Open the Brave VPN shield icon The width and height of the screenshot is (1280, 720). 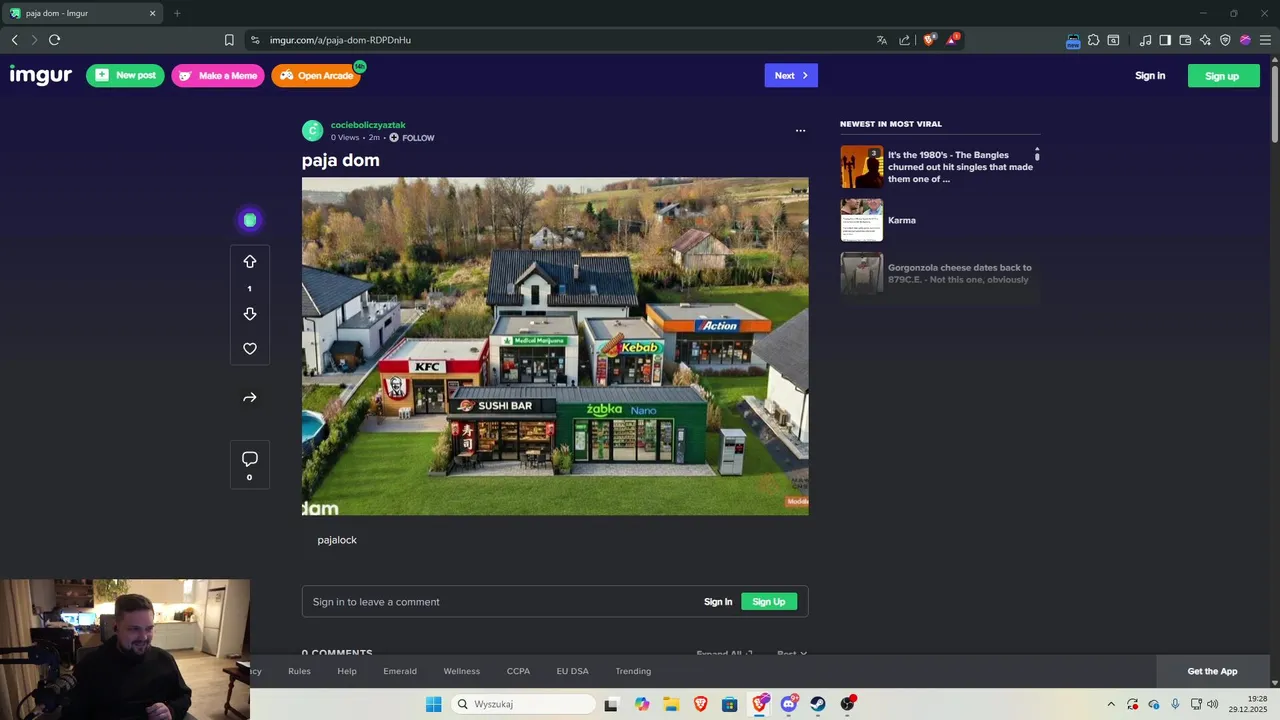tap(1225, 40)
